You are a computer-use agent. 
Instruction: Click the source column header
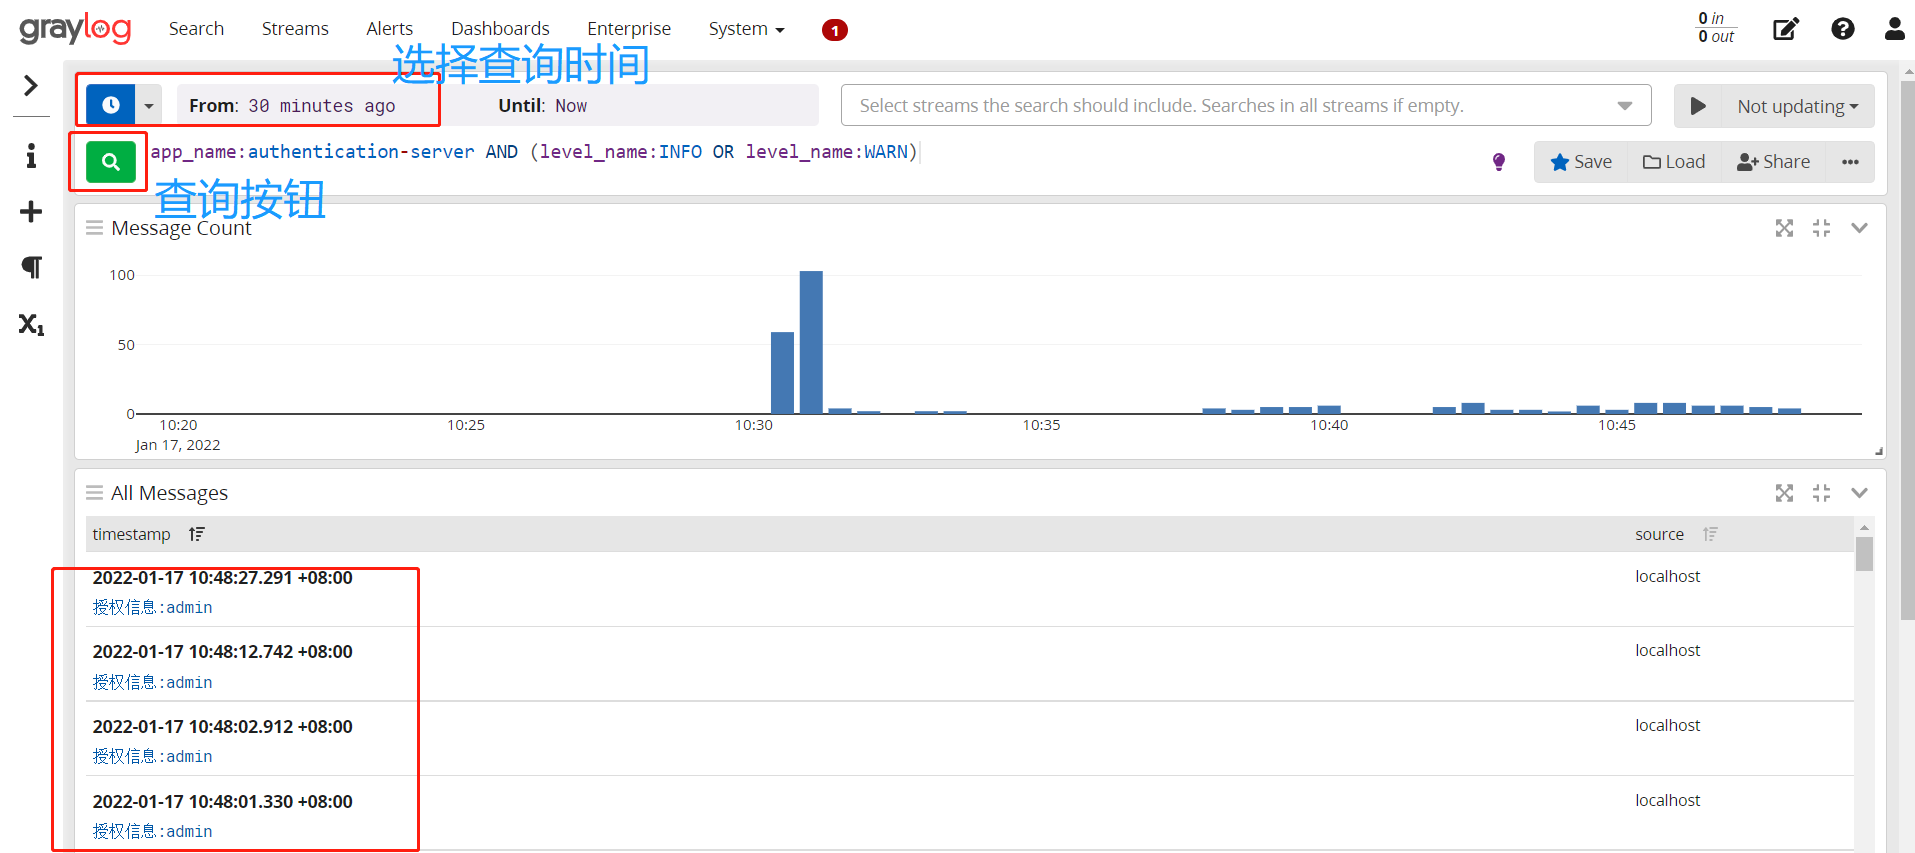(x=1660, y=534)
